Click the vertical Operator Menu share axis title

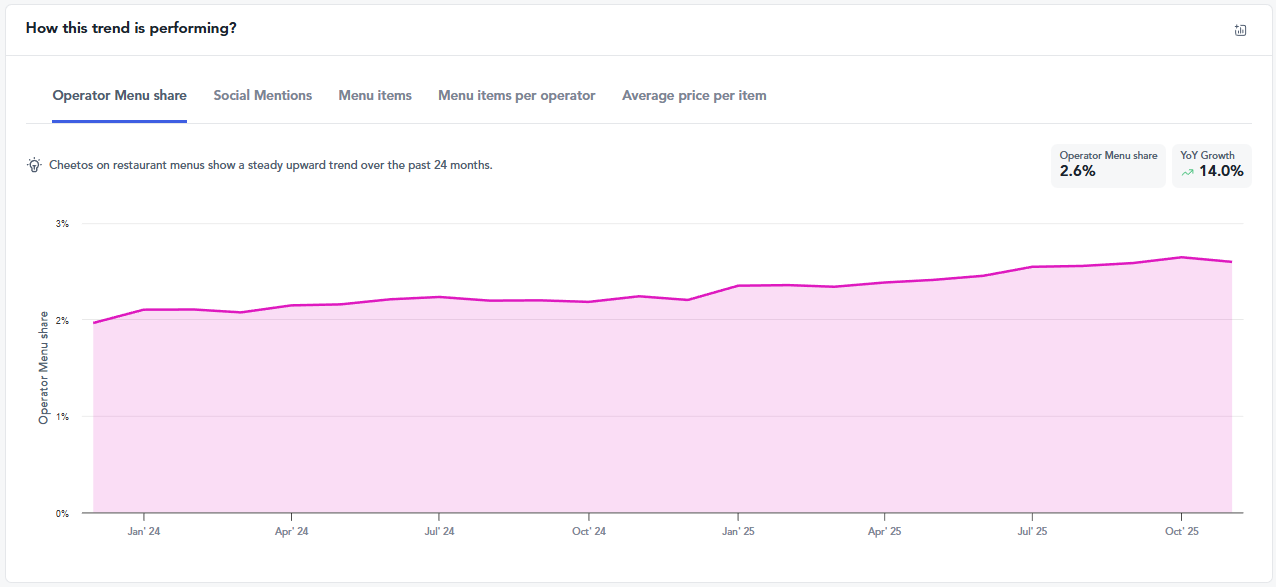[x=43, y=367]
